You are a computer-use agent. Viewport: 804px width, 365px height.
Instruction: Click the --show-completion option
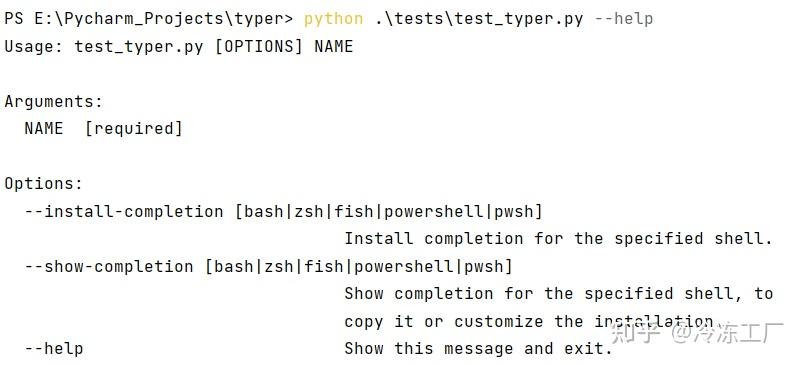click(109, 266)
